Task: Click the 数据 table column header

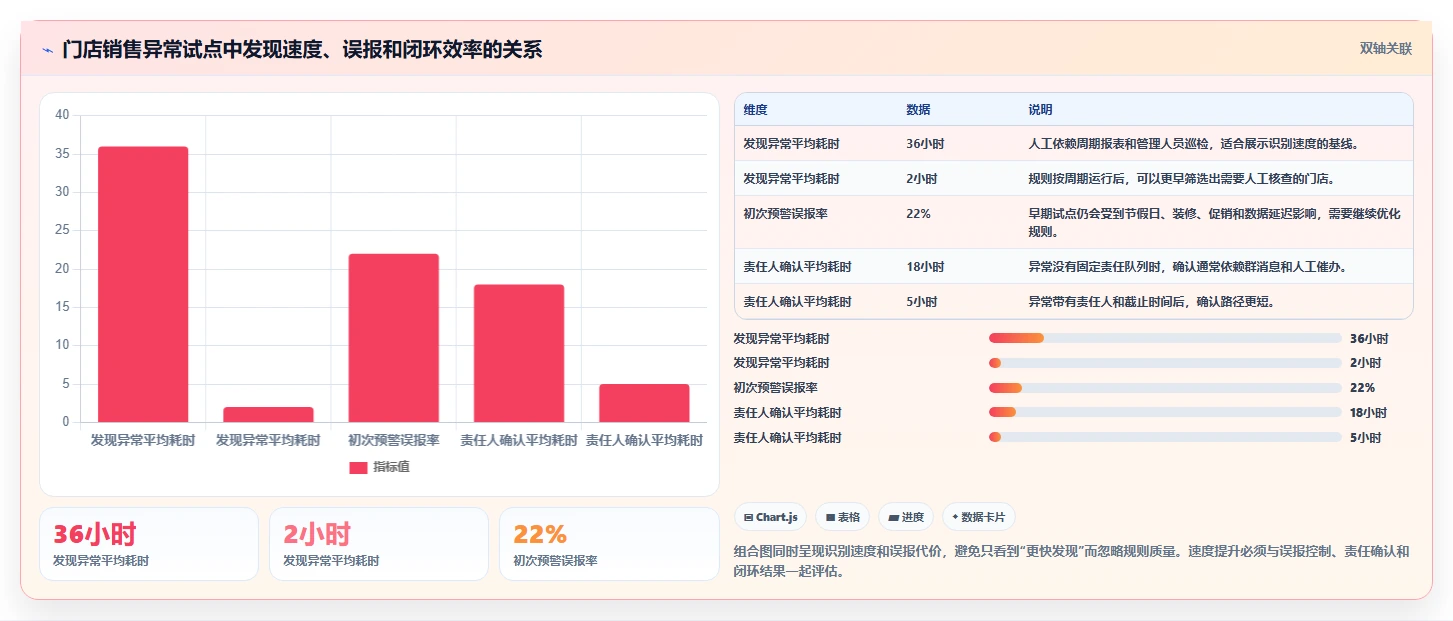Action: (x=918, y=110)
